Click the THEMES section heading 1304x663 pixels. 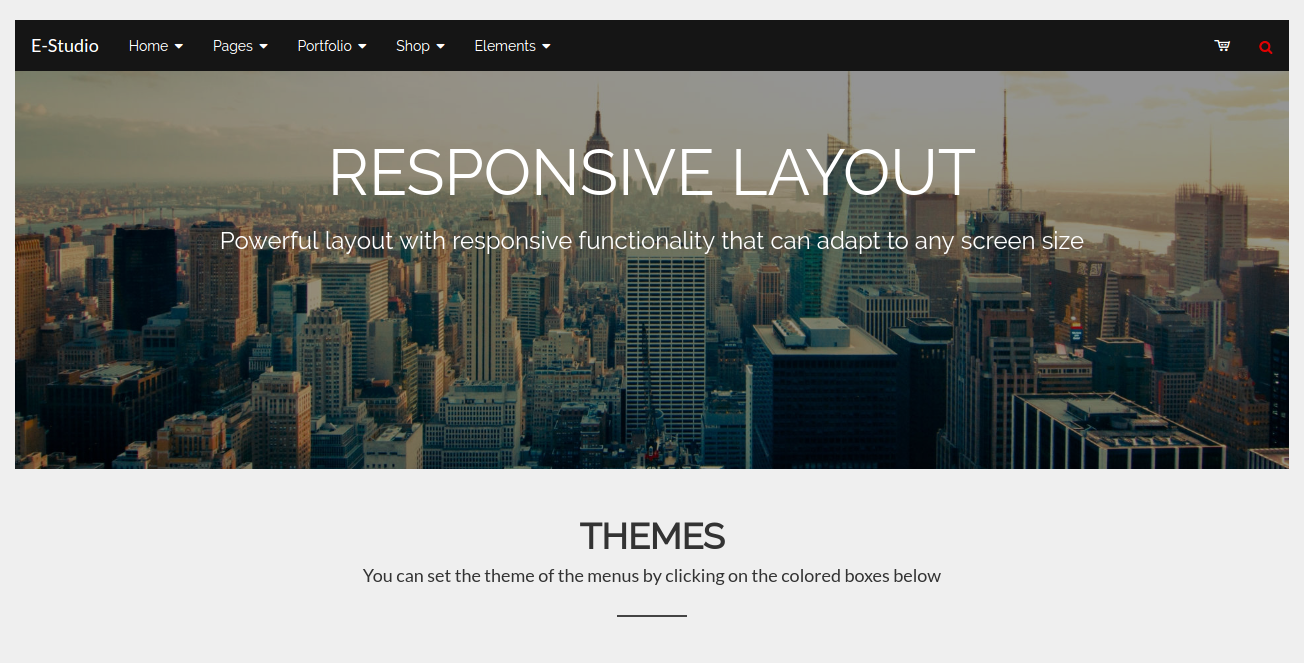652,536
